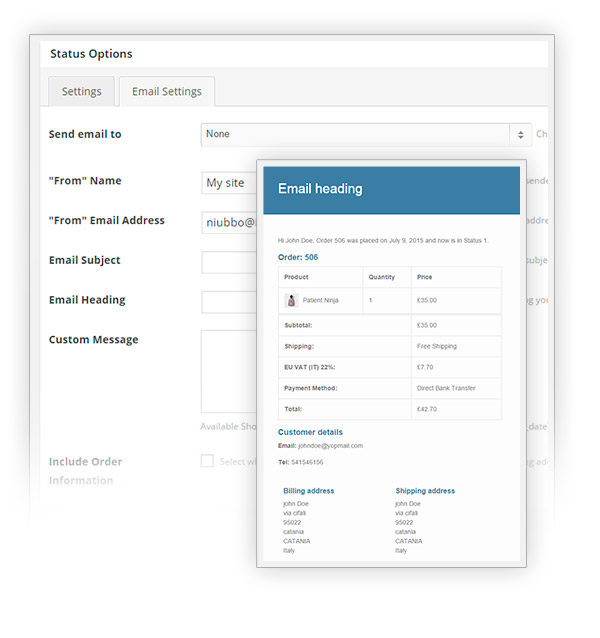Click the Subtotal value £35.00
Image resolution: width=600 pixels, height=638 pixels.
(x=427, y=325)
